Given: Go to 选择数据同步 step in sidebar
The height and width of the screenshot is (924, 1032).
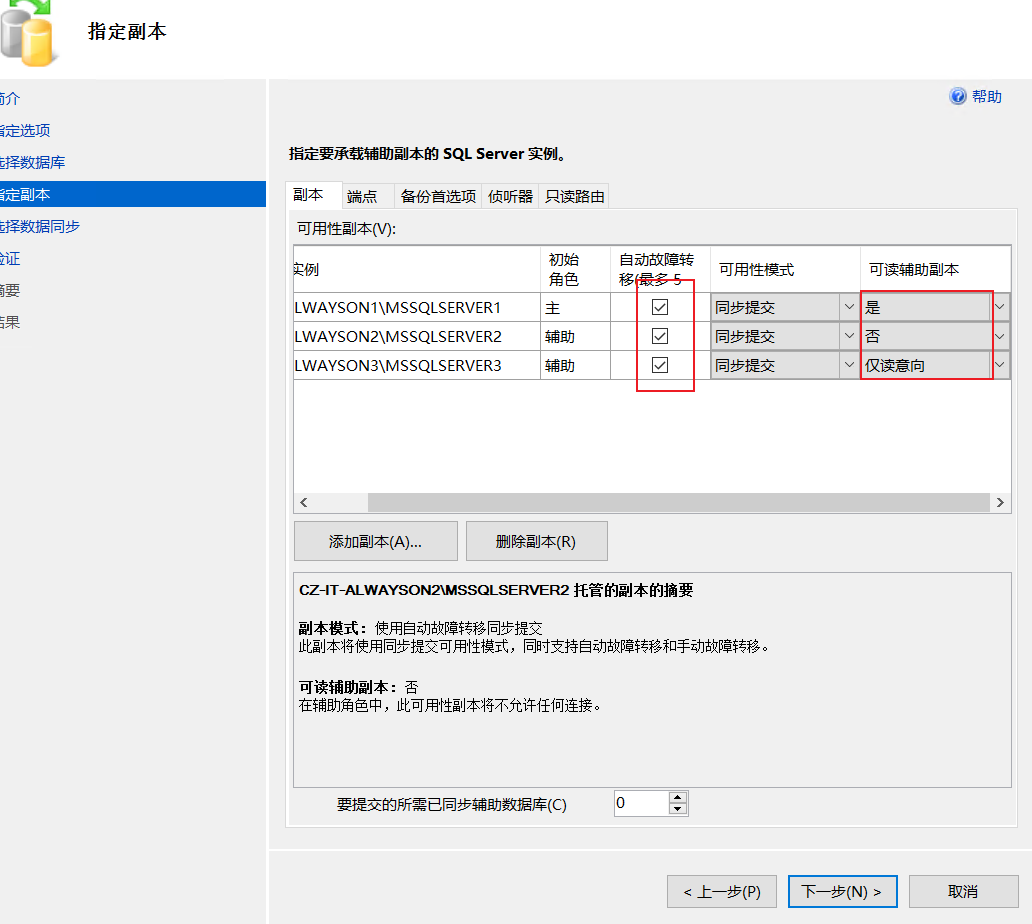Looking at the screenshot, I should pos(39,226).
